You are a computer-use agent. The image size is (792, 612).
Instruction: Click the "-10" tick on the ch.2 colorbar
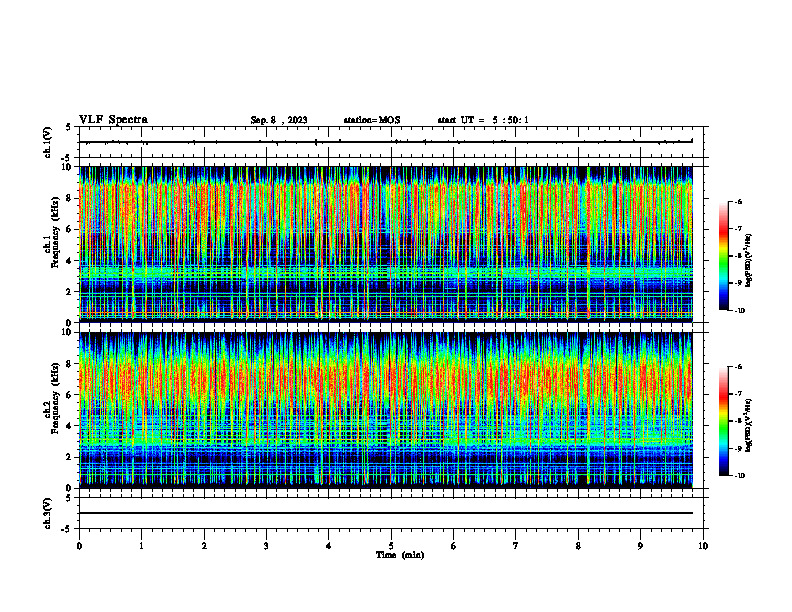tap(740, 476)
